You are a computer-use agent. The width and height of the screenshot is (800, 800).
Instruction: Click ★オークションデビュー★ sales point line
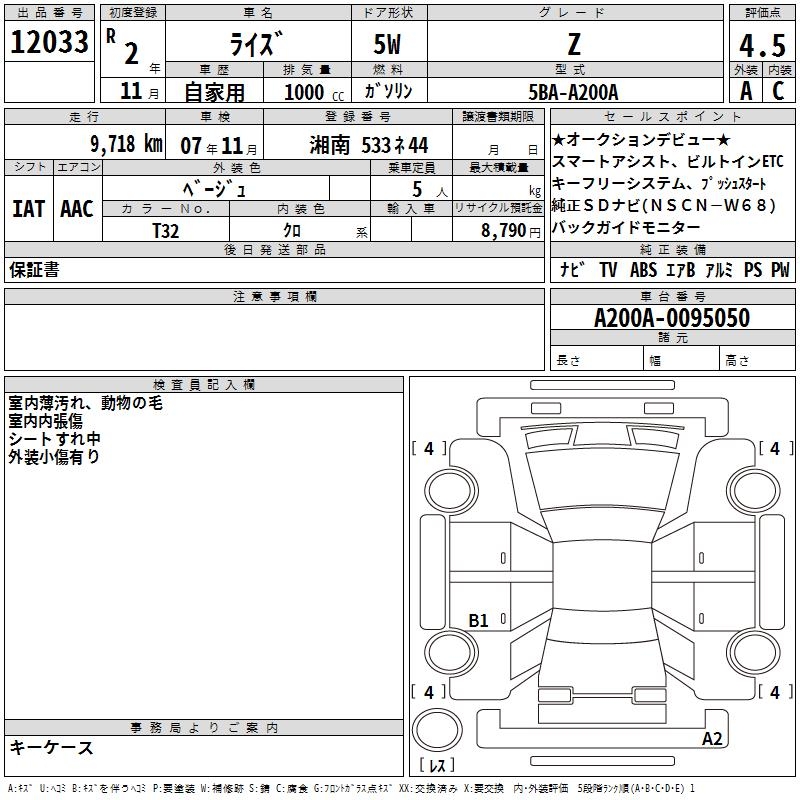[641, 139]
